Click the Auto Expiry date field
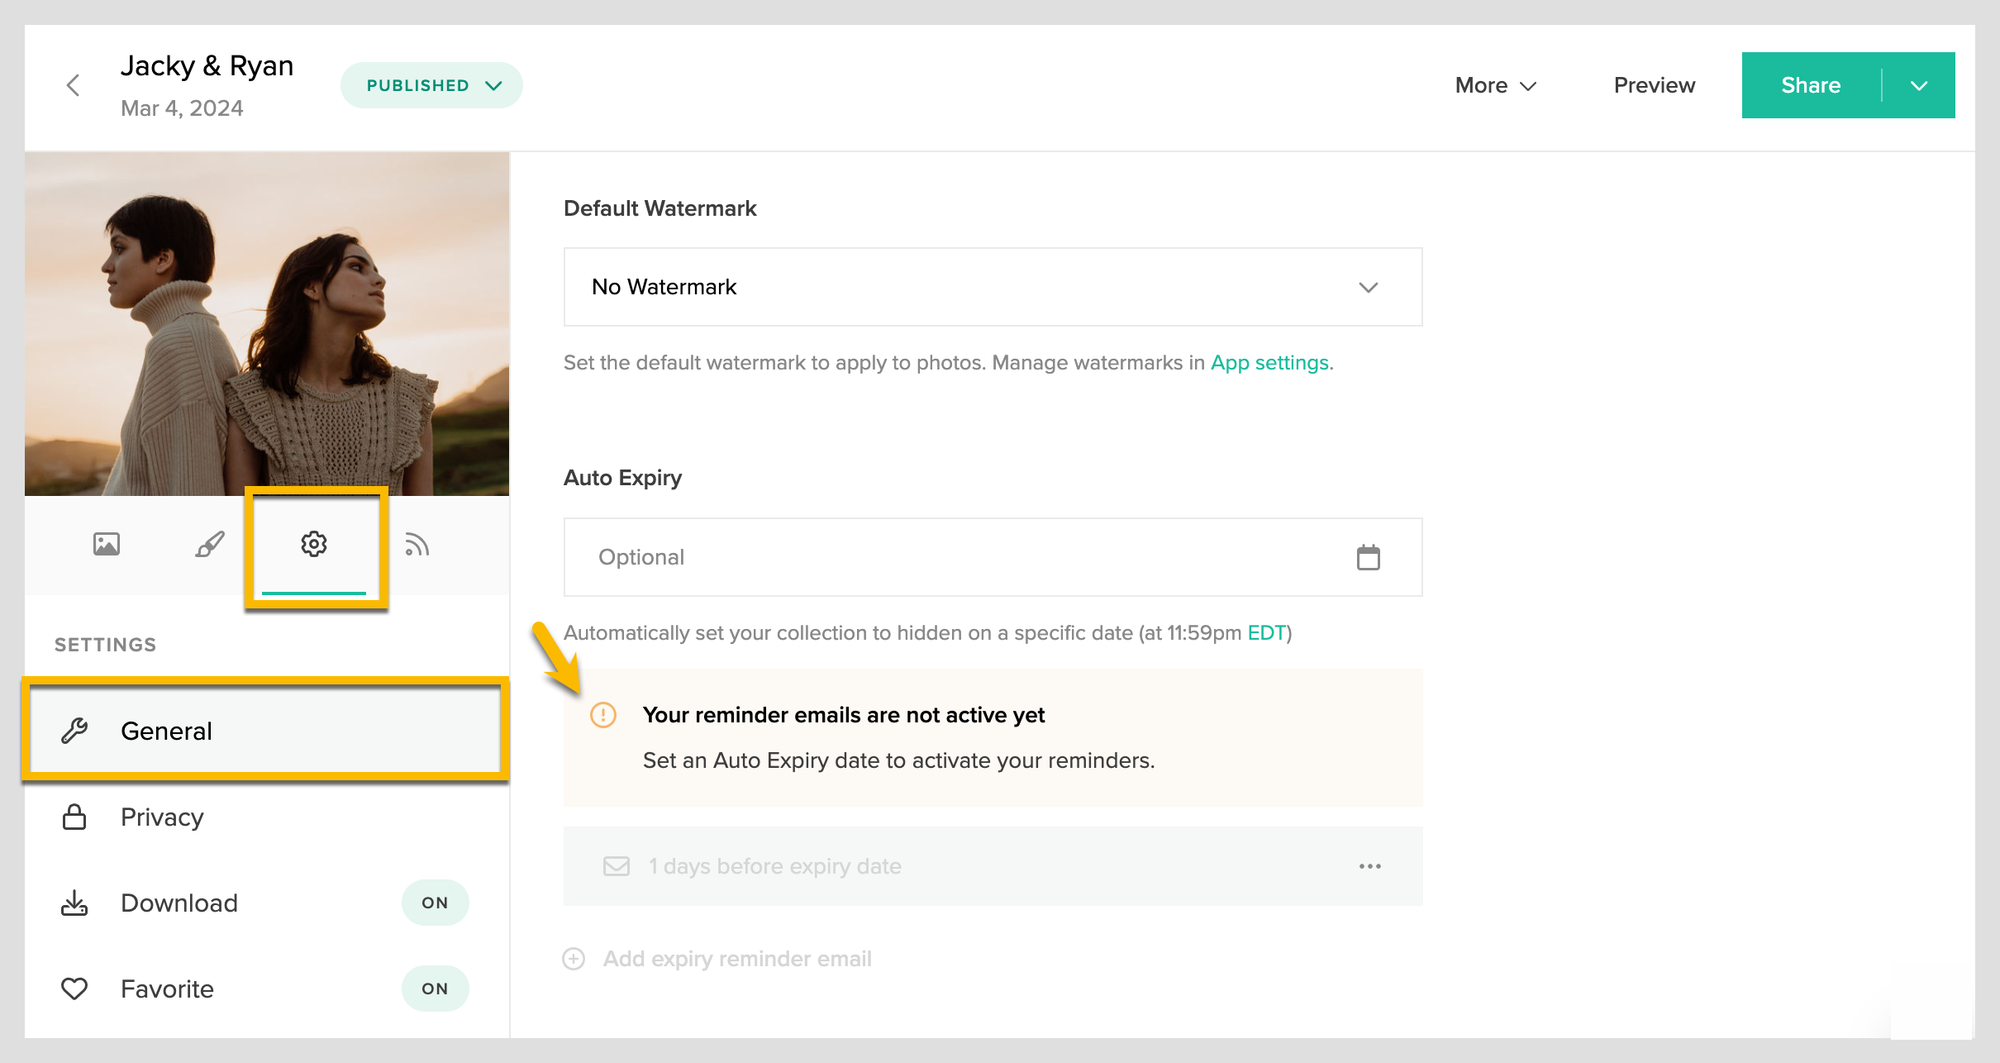The width and height of the screenshot is (2000, 1063). (x=960, y=557)
